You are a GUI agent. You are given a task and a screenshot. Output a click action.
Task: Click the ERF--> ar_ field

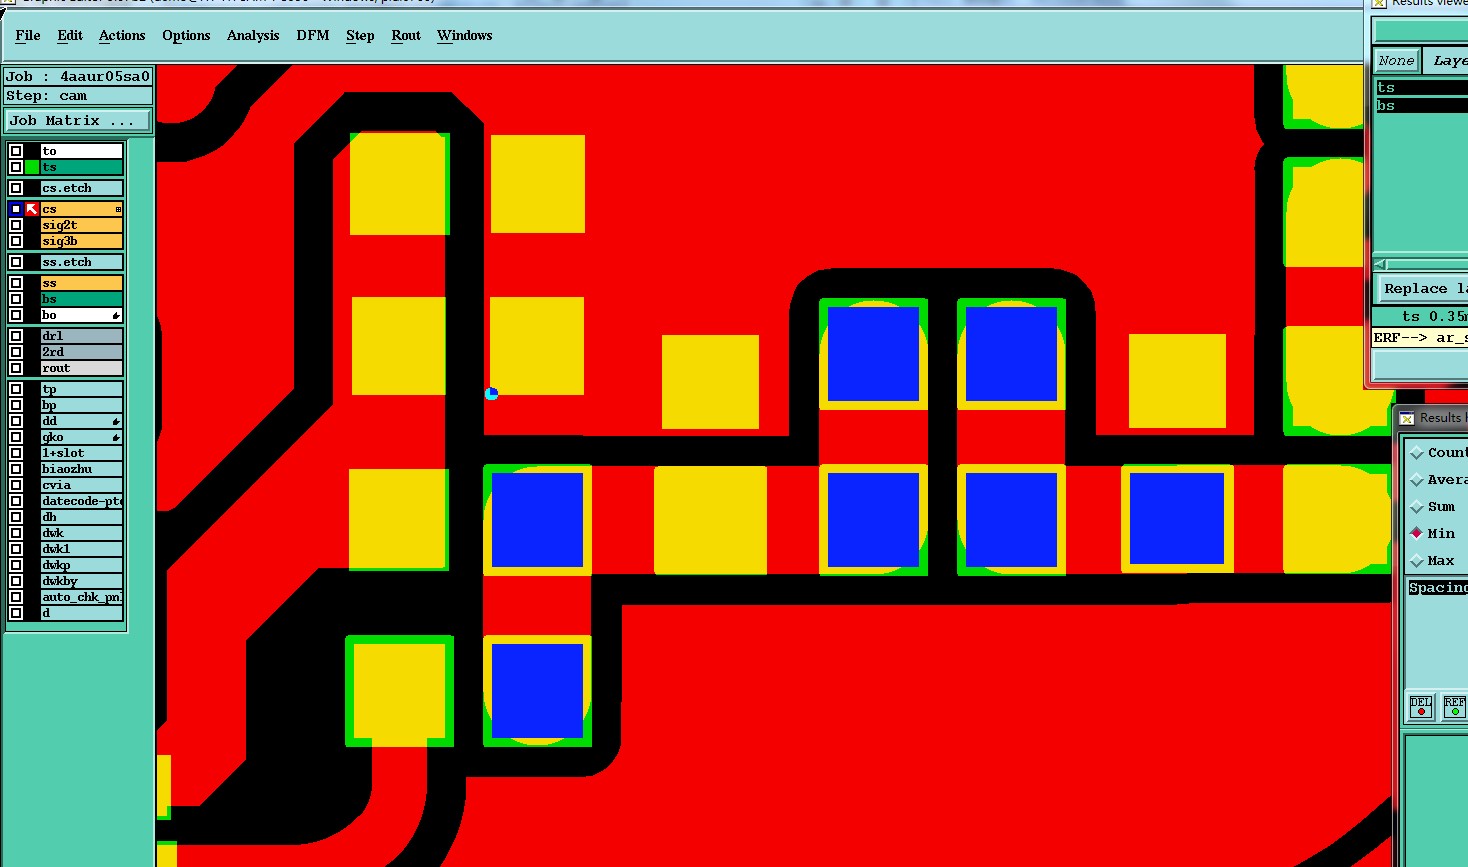(1420, 338)
